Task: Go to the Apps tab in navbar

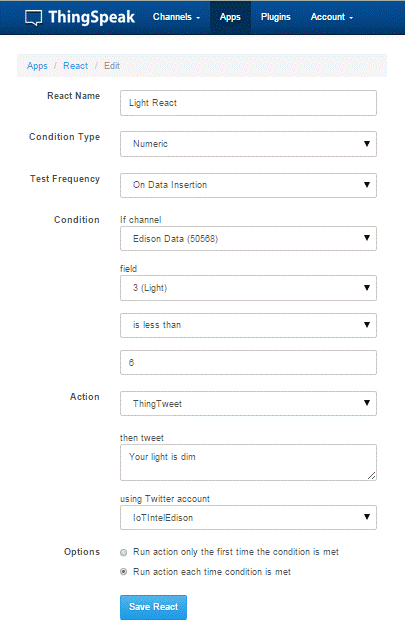Action: [230, 17]
